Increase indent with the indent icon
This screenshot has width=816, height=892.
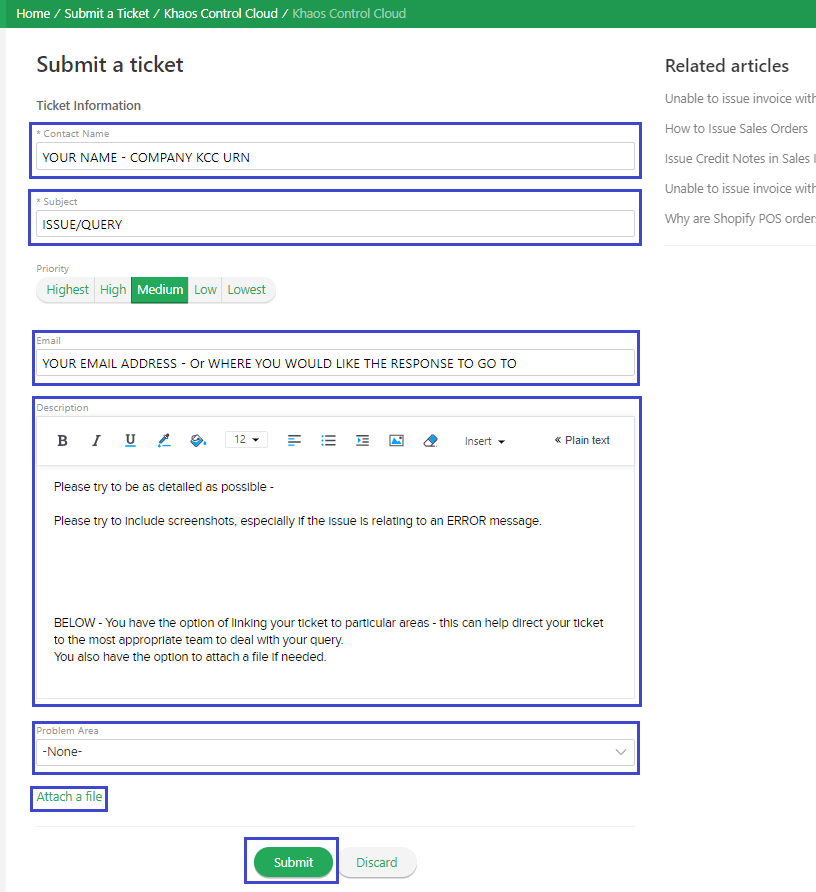click(362, 441)
